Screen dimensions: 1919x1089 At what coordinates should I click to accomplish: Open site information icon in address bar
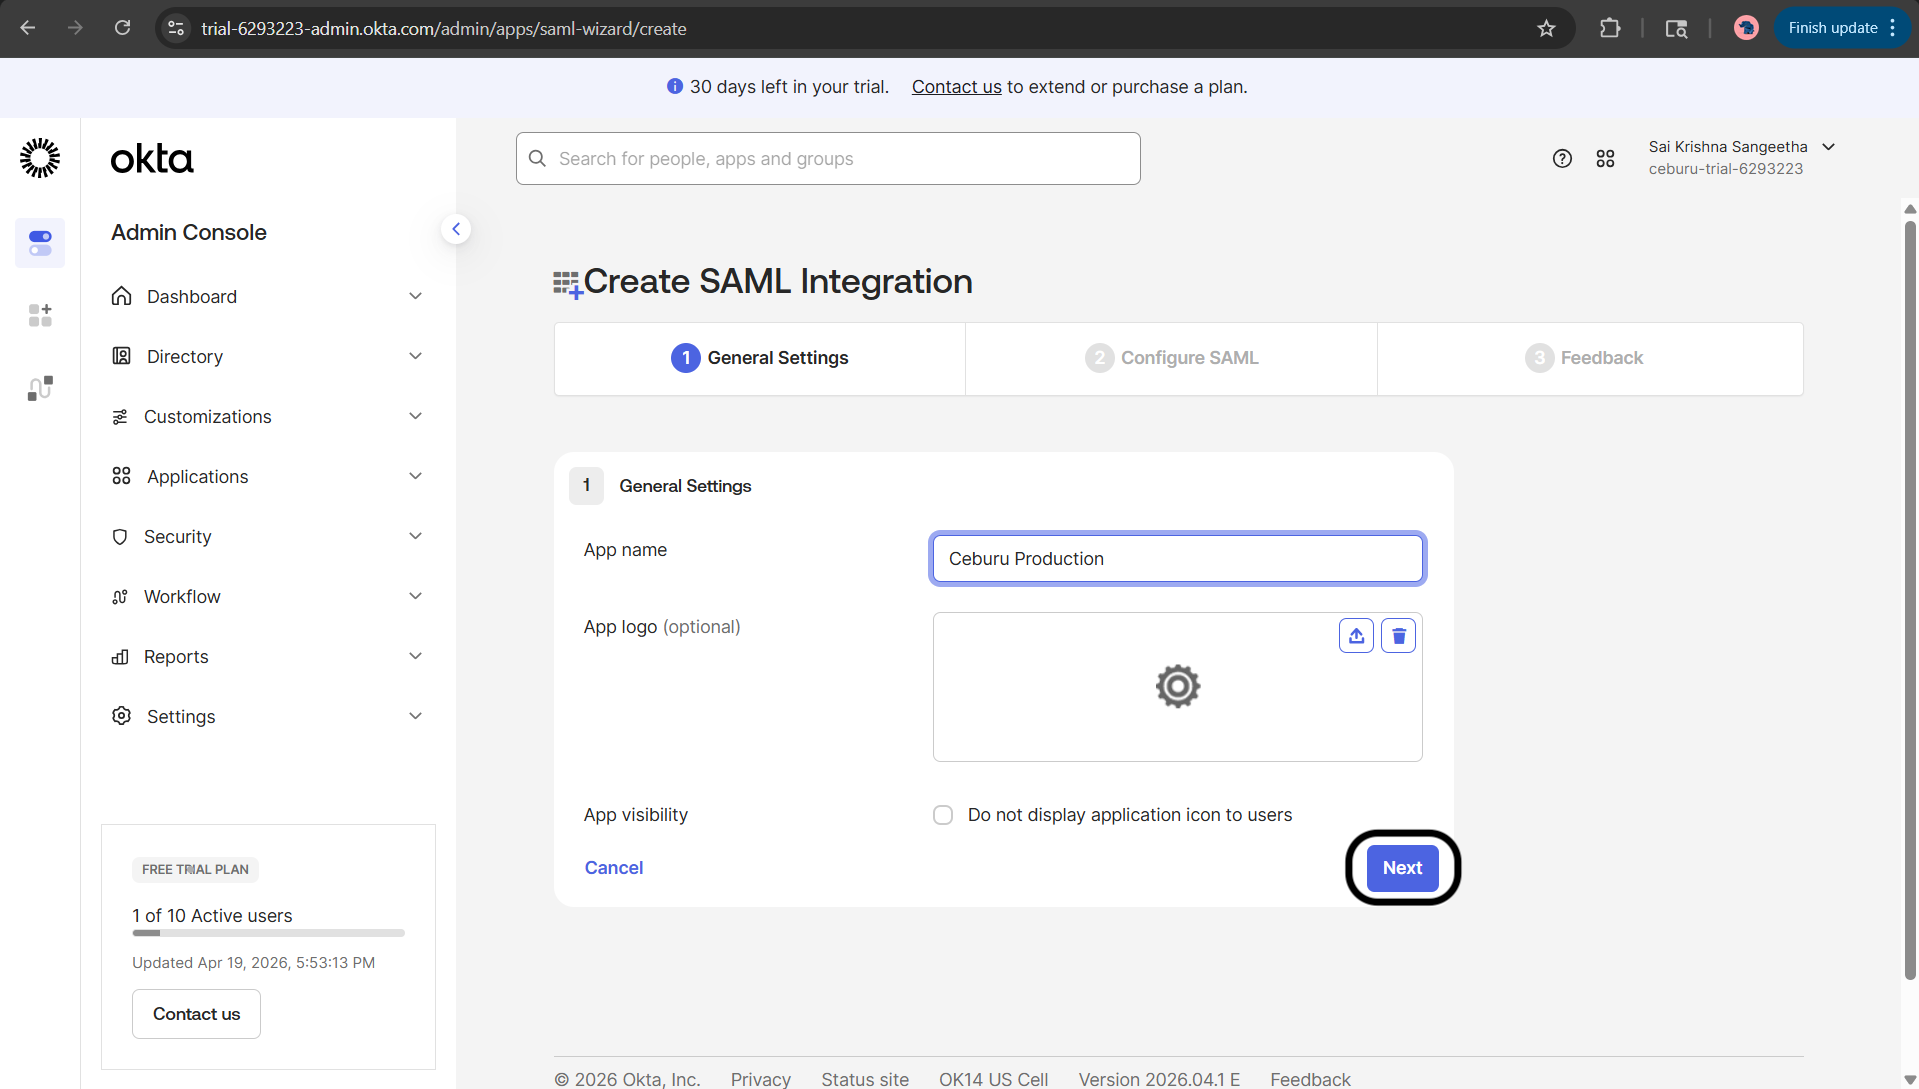click(176, 28)
